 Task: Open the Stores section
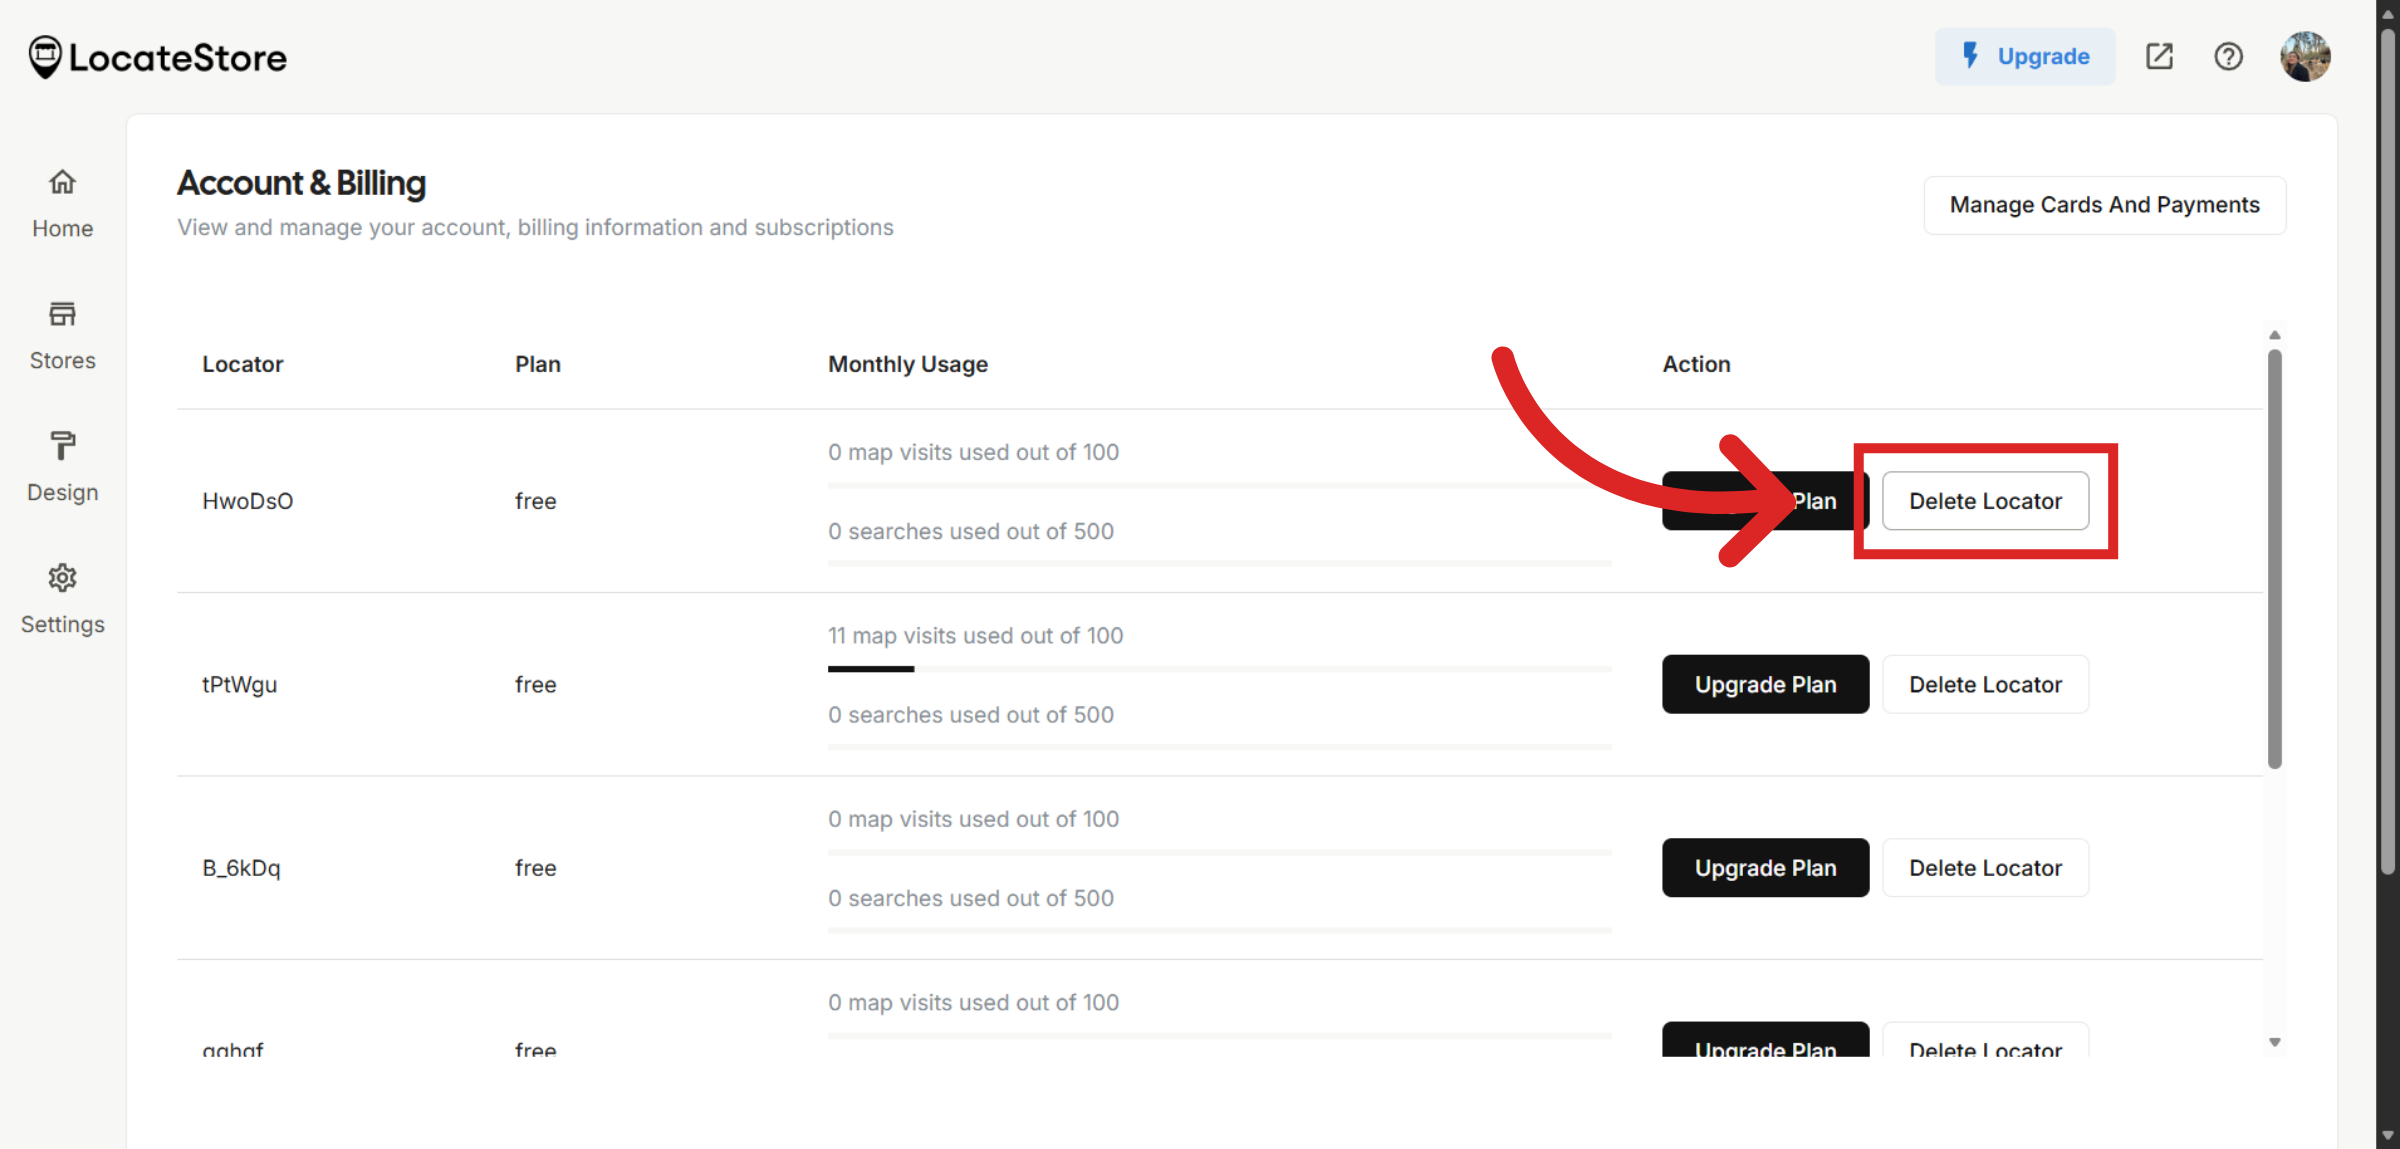click(62, 335)
